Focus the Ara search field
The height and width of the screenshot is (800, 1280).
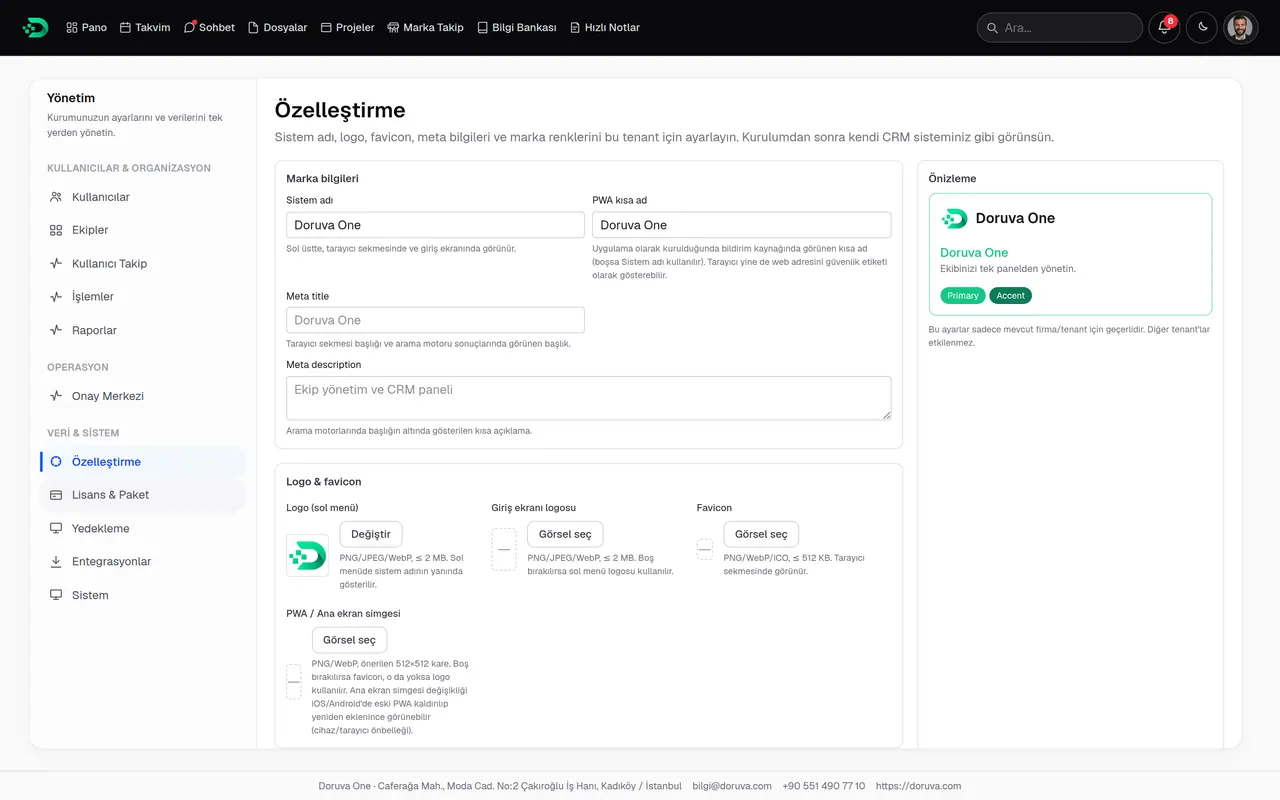pyautogui.click(x=1060, y=28)
